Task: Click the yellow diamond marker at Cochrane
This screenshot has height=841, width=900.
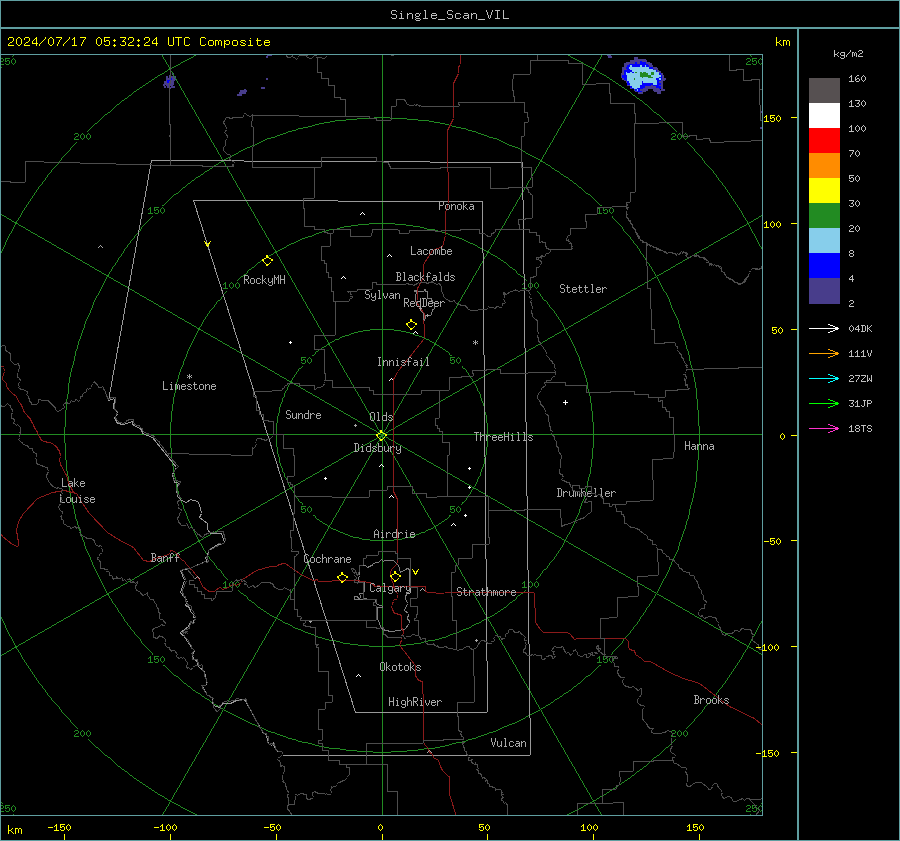Action: [342, 577]
